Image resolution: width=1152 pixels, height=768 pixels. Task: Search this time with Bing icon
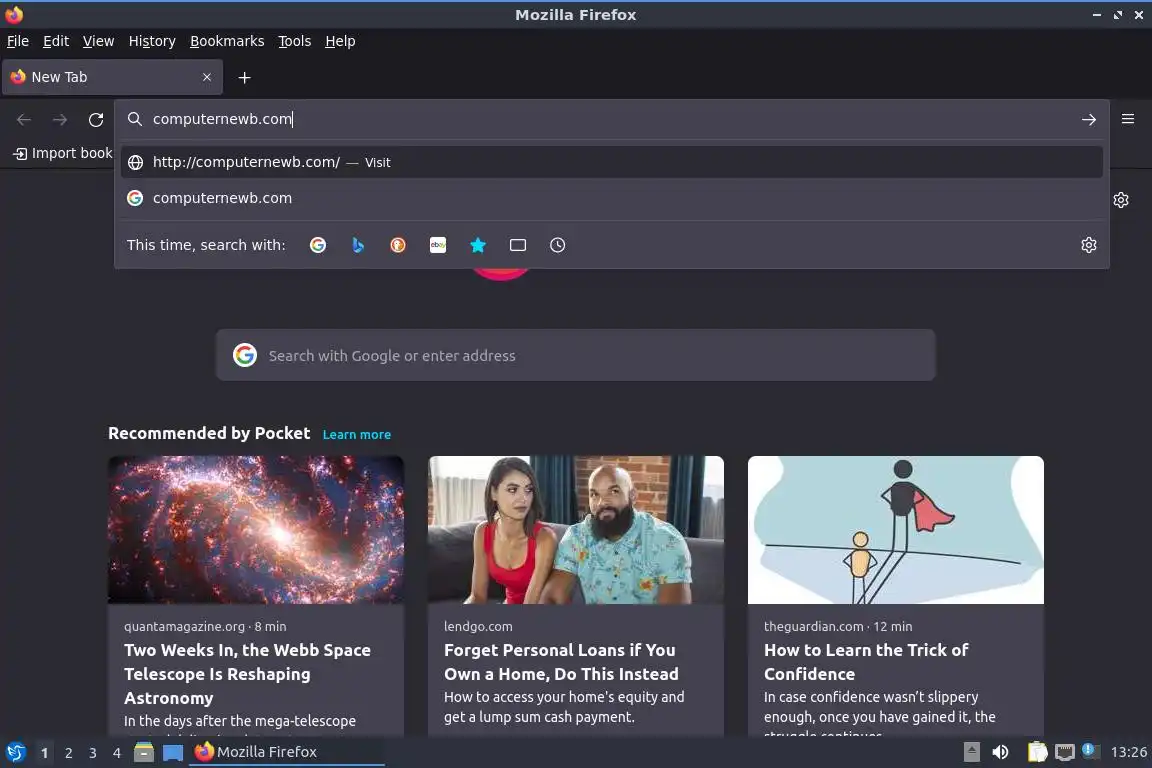358,245
